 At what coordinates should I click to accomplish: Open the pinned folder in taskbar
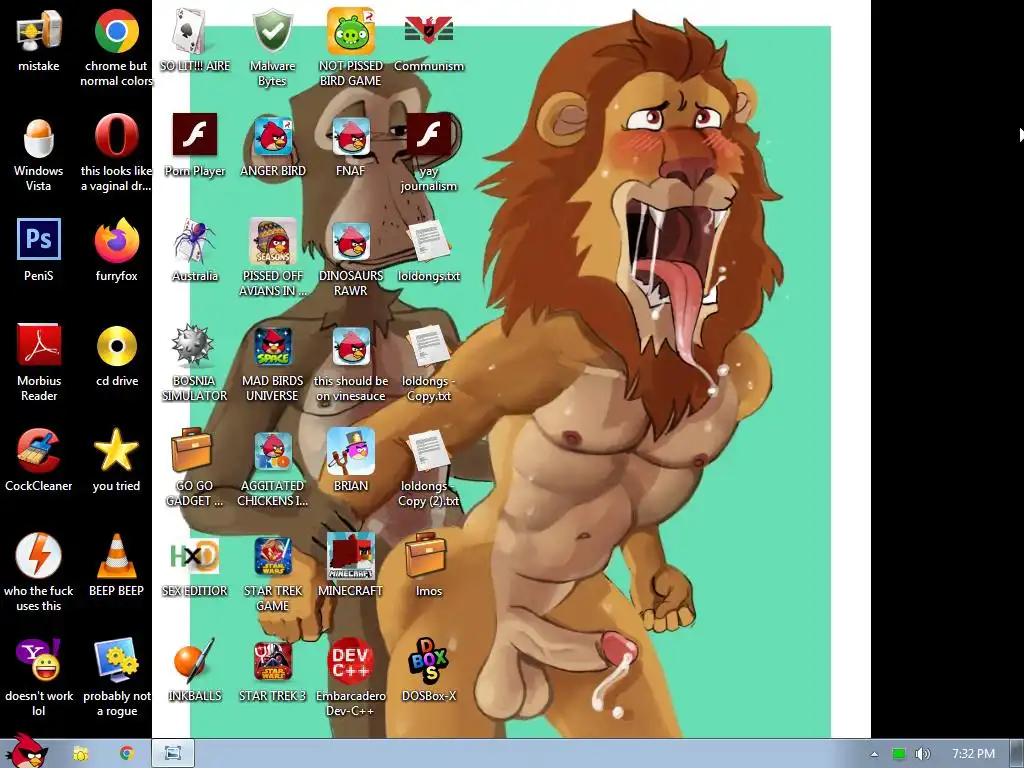pyautogui.click(x=81, y=754)
